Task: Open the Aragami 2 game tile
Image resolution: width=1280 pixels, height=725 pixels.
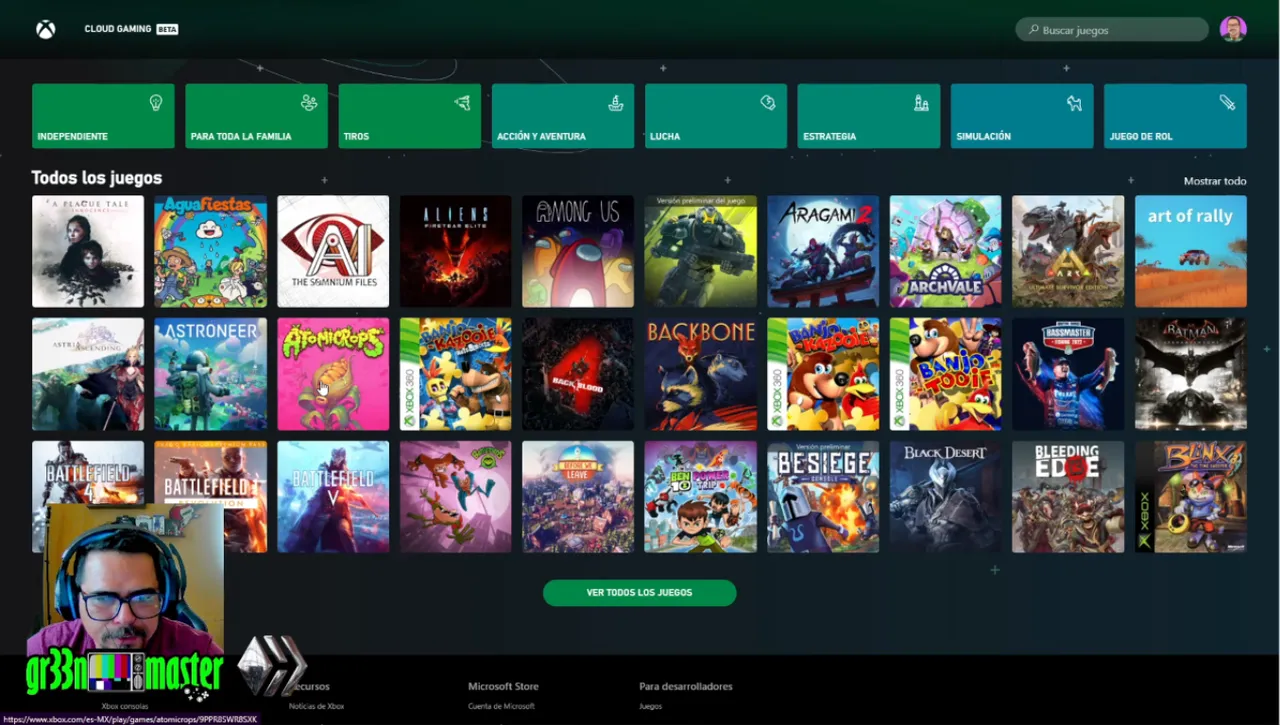Action: pos(823,251)
